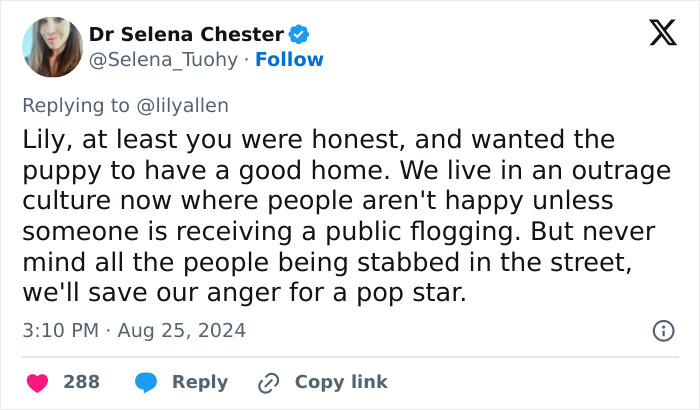The width and height of the screenshot is (700, 410).
Task: Click the Dr Selena Chester display name
Action: [x=187, y=34]
